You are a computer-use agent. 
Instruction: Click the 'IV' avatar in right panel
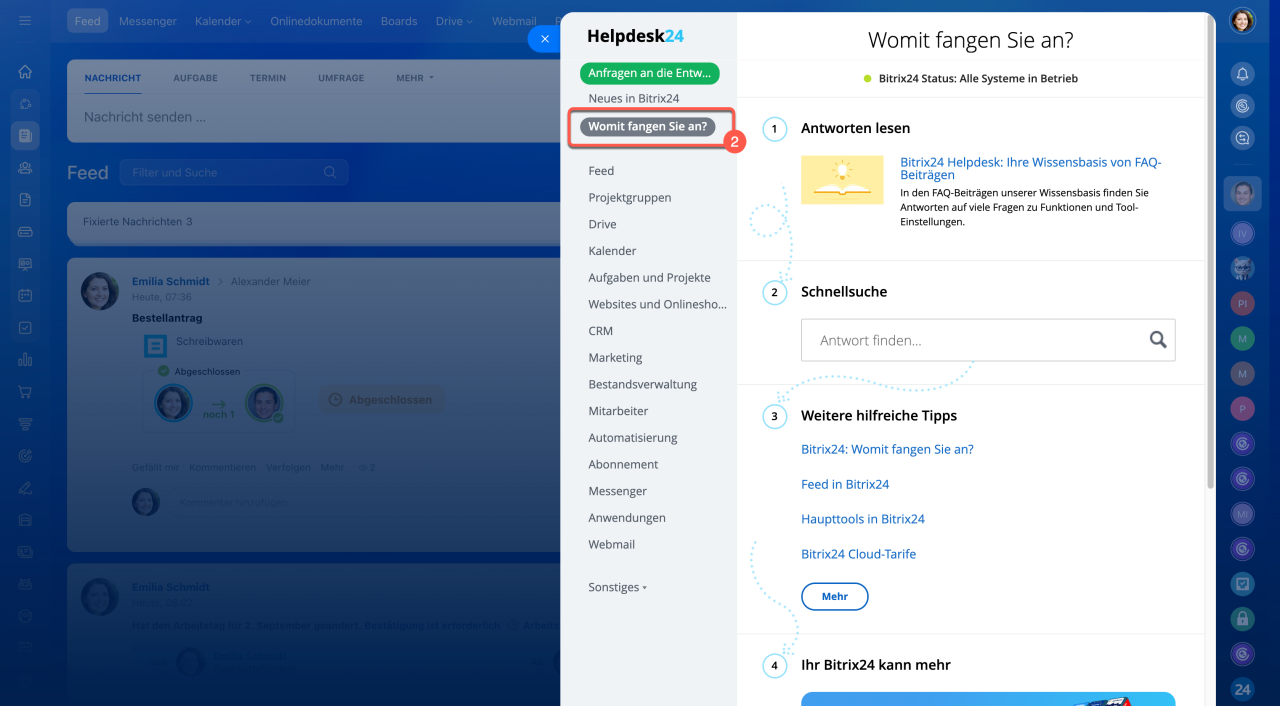point(1242,233)
